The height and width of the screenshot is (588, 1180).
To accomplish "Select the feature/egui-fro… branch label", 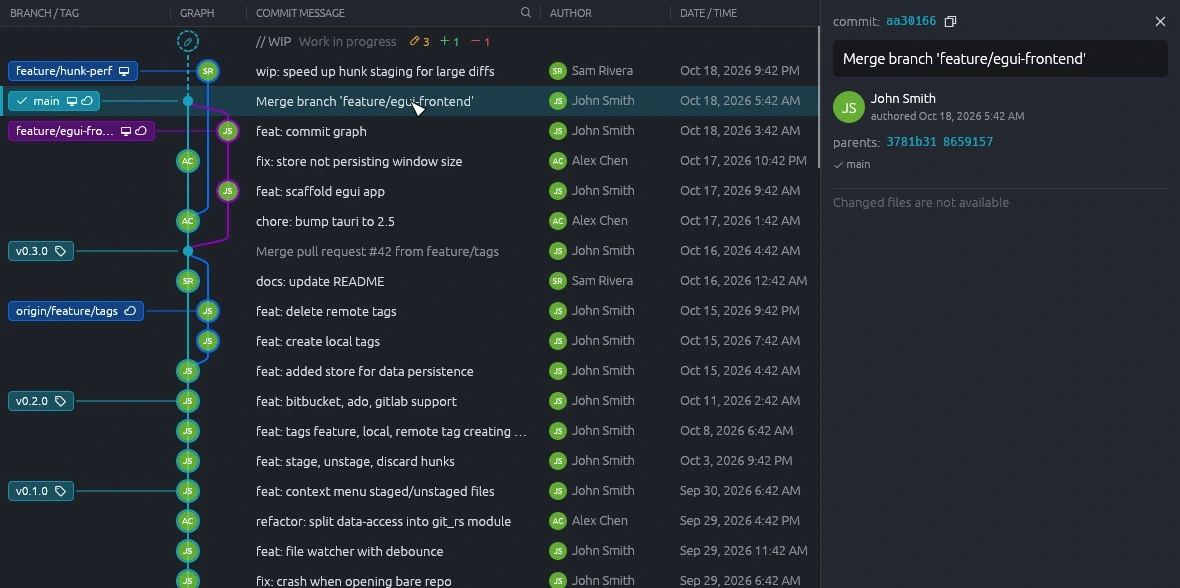I will click(x=81, y=131).
